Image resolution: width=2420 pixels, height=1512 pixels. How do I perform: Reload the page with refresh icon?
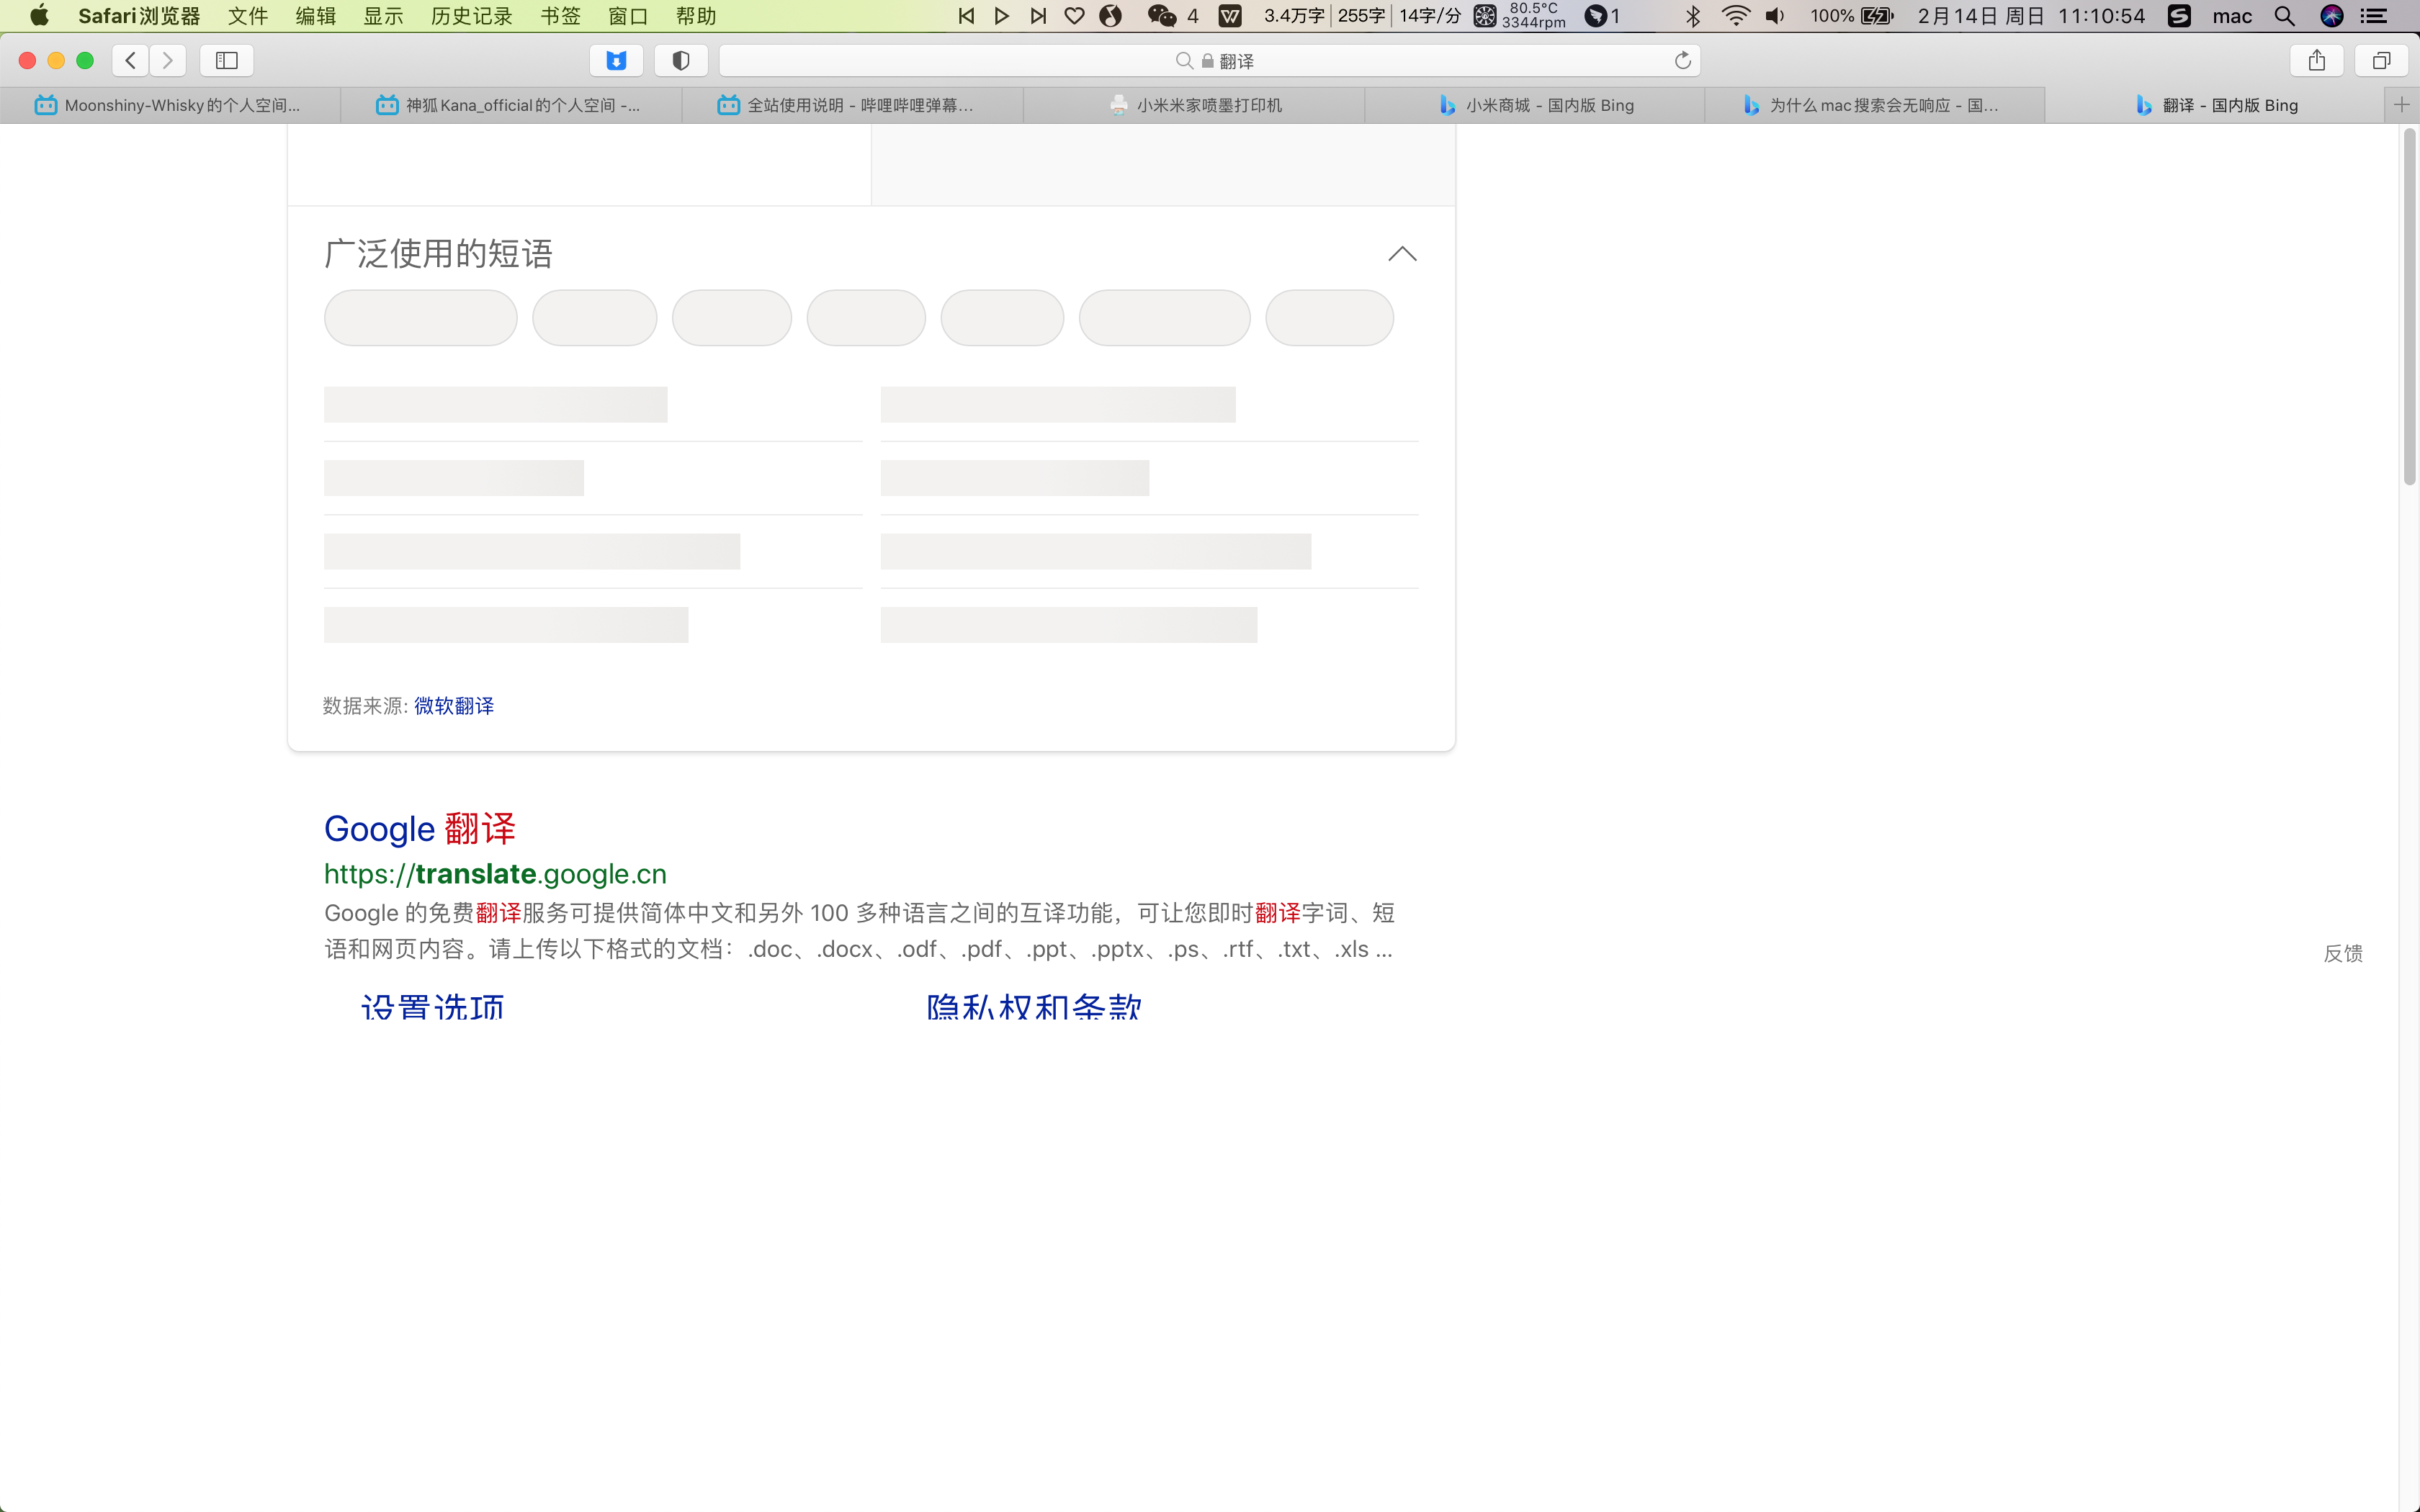1683,61
